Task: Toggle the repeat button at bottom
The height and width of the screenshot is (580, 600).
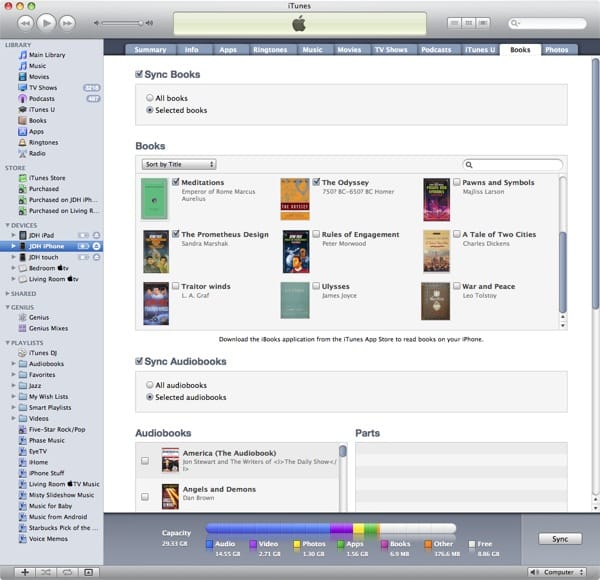Action: (67, 572)
